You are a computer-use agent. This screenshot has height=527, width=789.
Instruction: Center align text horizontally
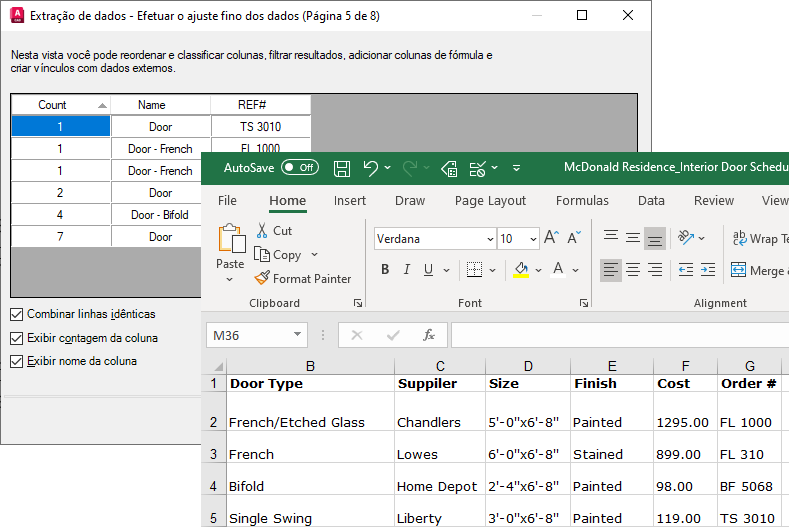[633, 270]
